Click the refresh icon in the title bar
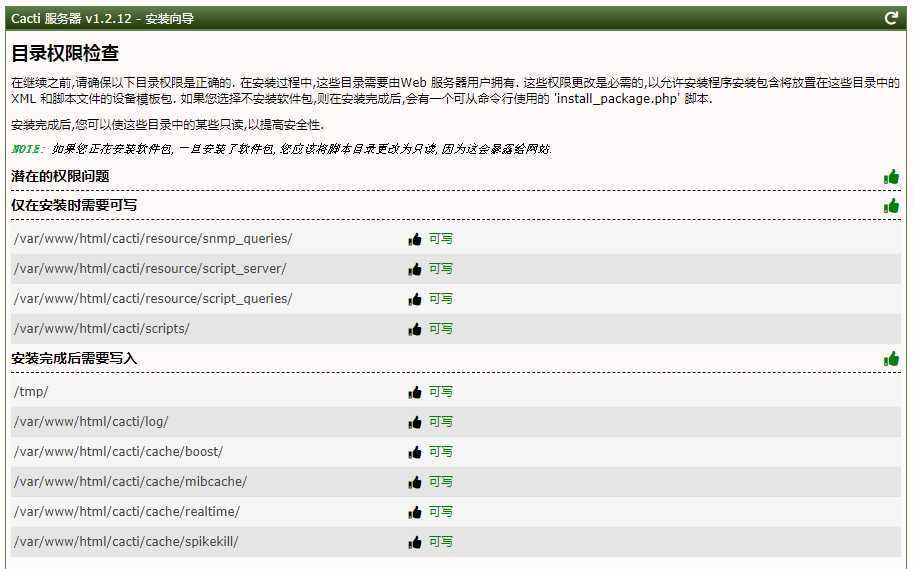This screenshot has width=913, height=569. 891,18
